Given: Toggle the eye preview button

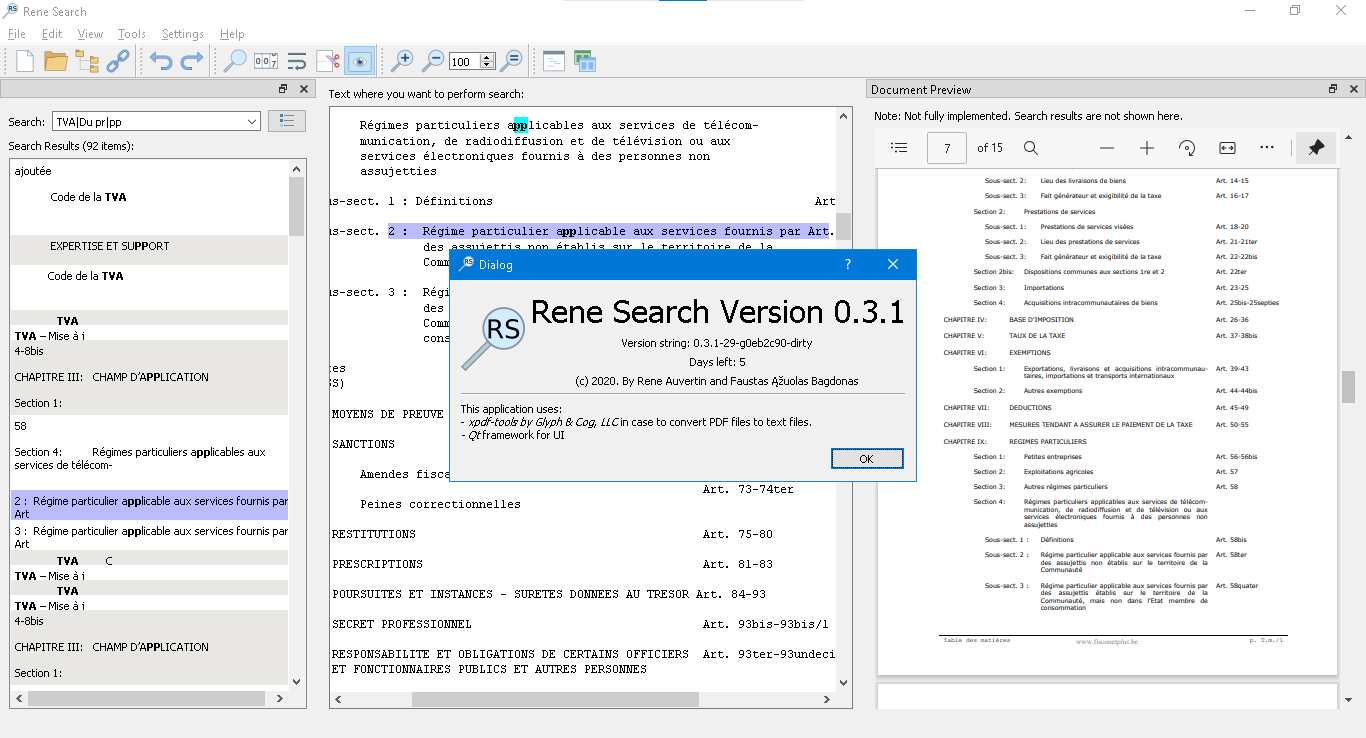Looking at the screenshot, I should tap(359, 61).
